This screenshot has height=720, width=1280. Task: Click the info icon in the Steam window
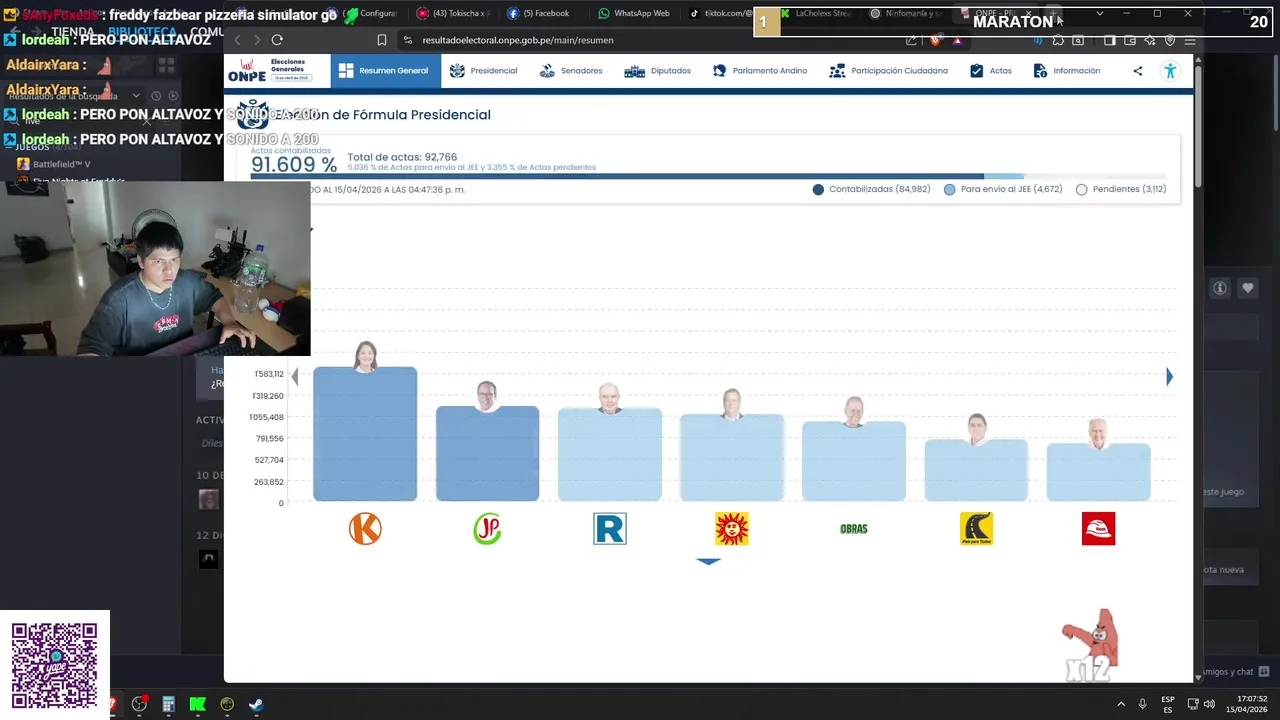click(1220, 288)
